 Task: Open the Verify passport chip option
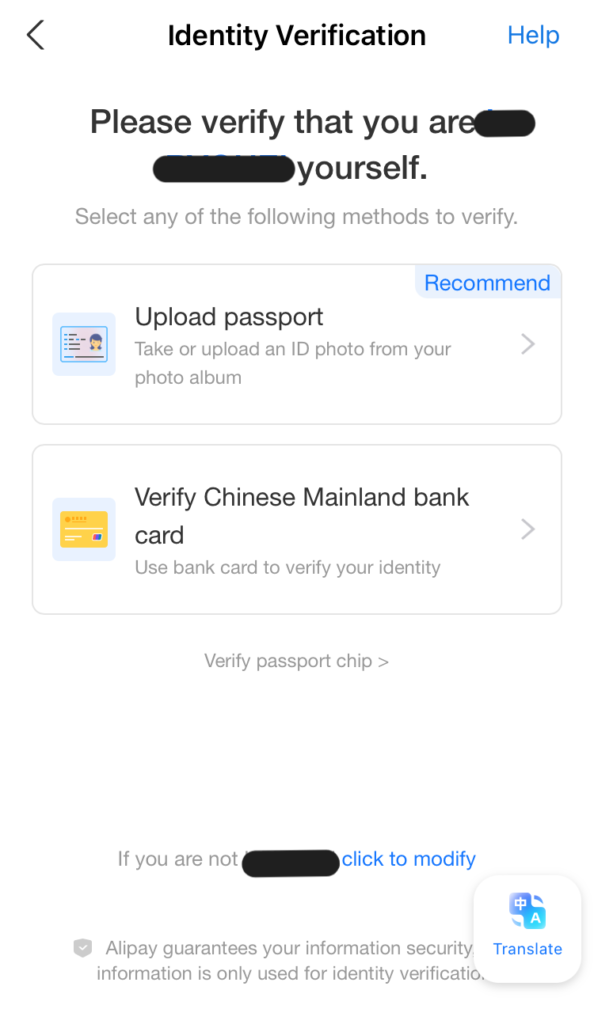tap(296, 661)
